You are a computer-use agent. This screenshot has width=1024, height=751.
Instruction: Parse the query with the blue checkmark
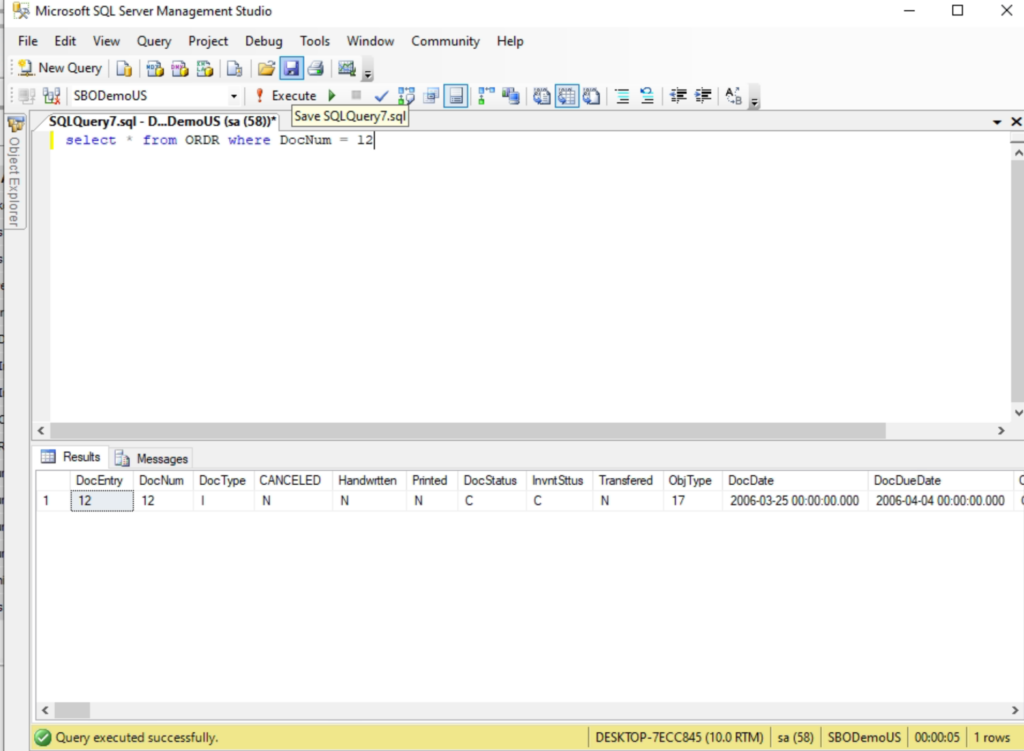(x=381, y=96)
